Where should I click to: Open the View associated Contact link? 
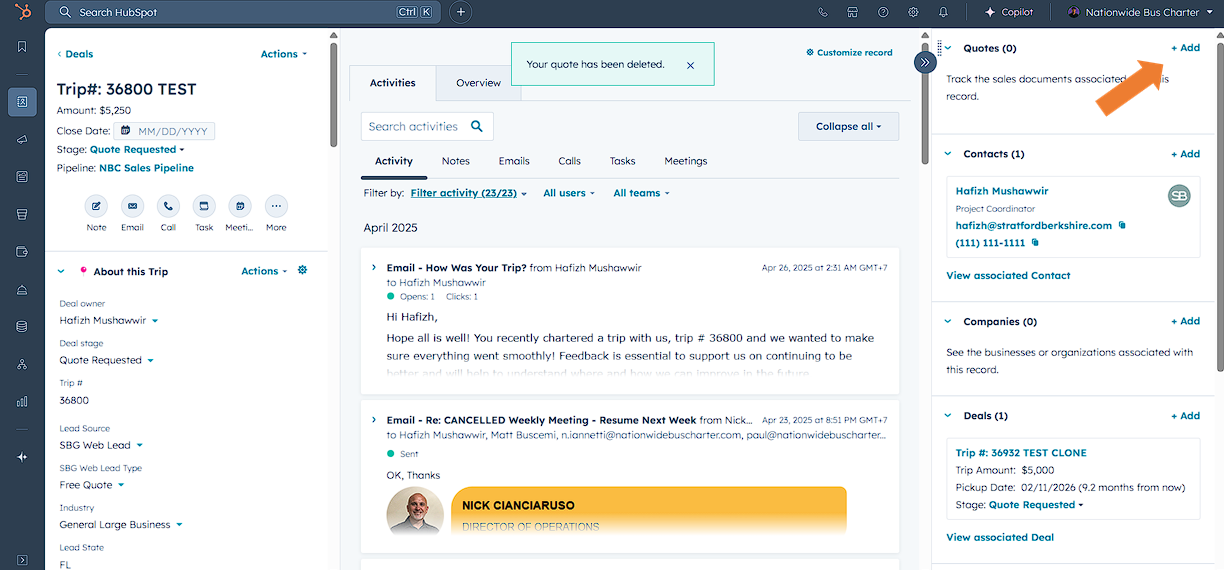pos(1008,275)
